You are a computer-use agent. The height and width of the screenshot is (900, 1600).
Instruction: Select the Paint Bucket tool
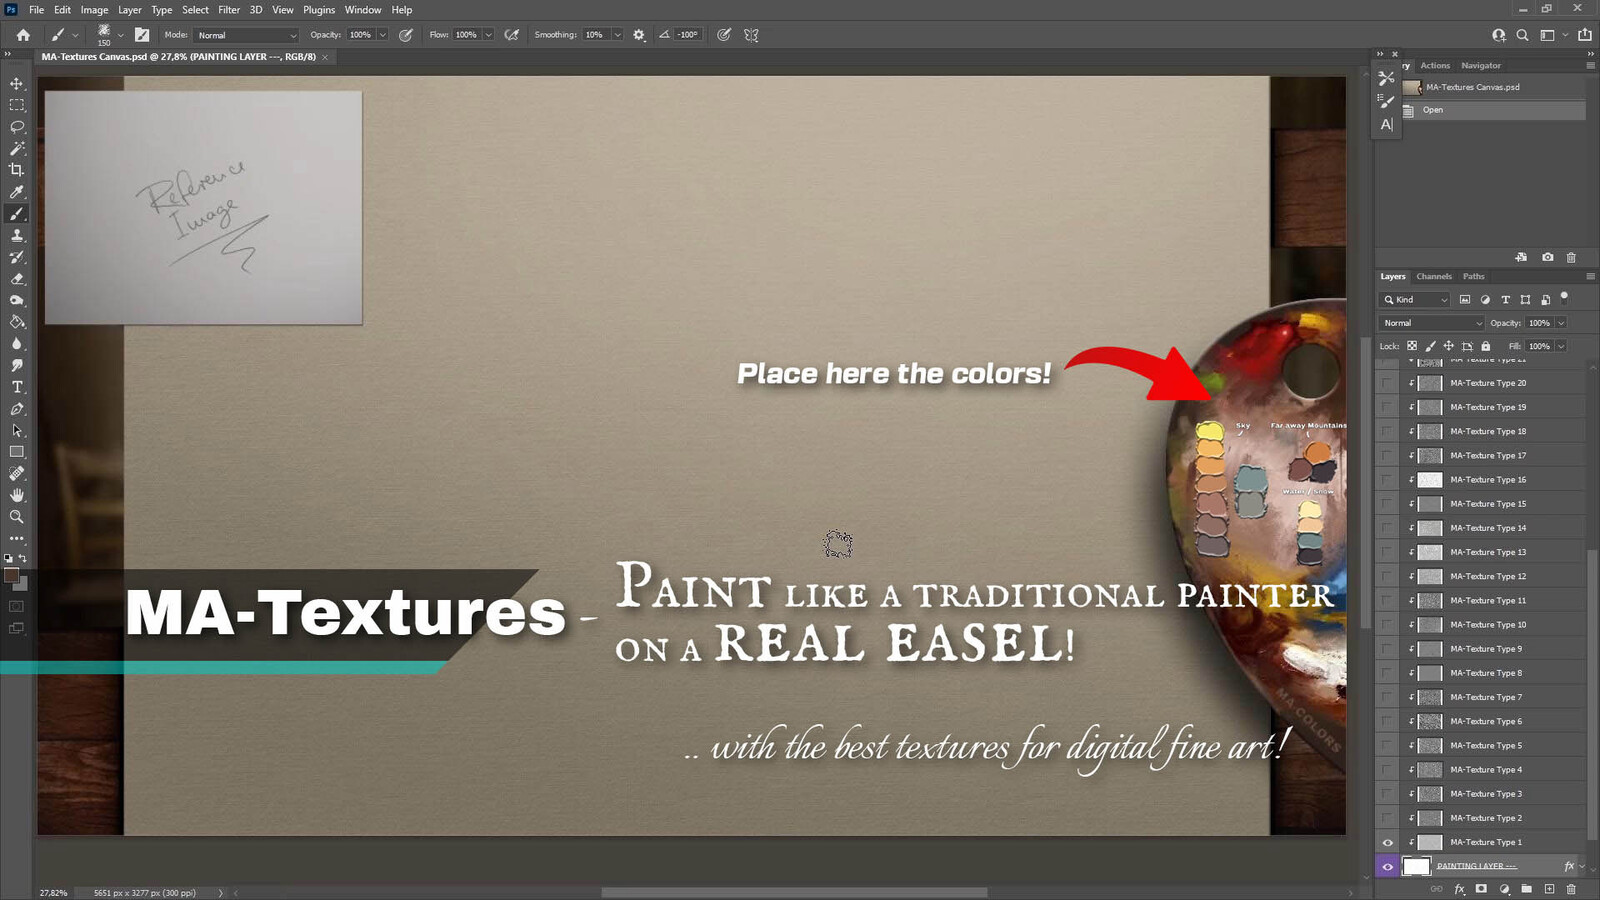(16, 322)
